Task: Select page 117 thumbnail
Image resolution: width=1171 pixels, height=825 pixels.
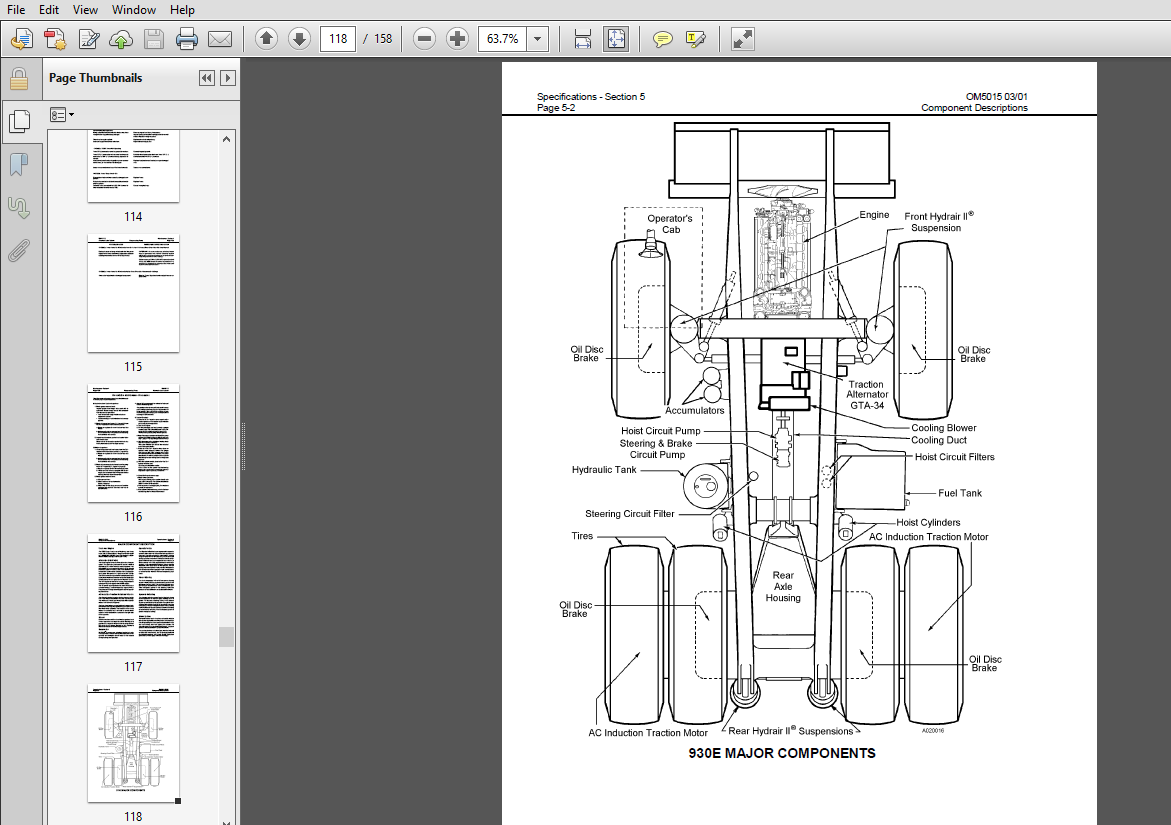Action: pos(134,594)
